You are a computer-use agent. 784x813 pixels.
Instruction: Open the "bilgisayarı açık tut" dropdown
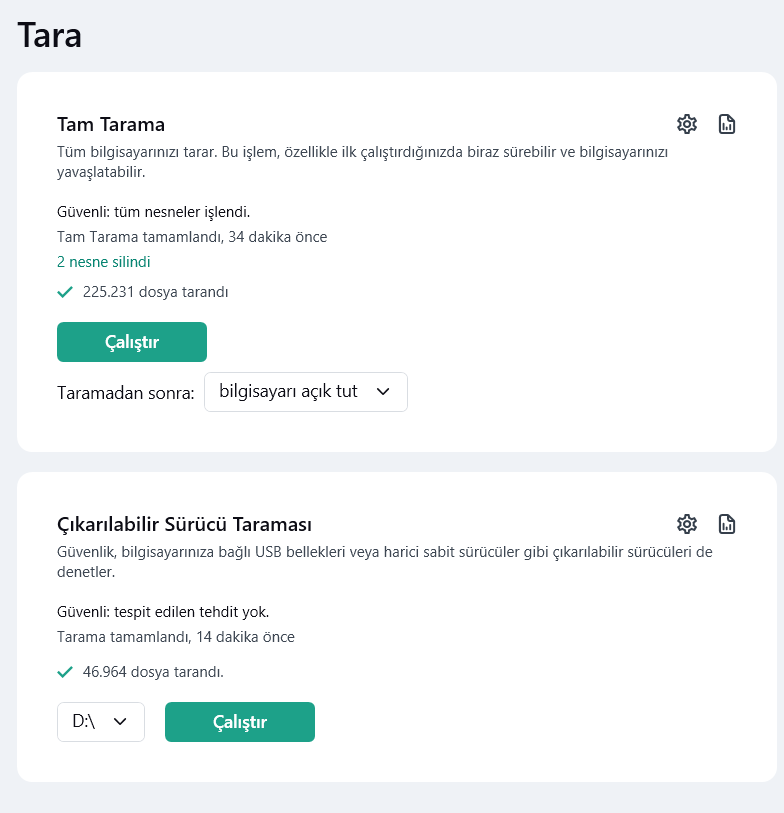click(x=305, y=392)
